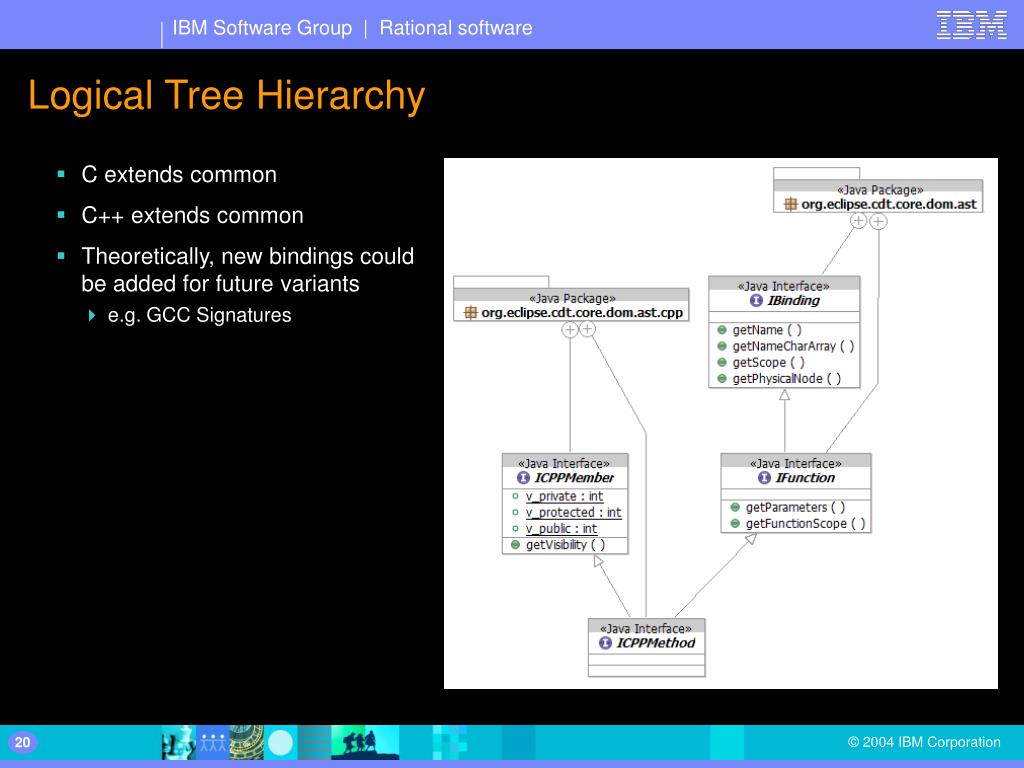Image resolution: width=1024 pixels, height=768 pixels.
Task: Click the method icon beside getNameCharArray ( )
Action: 722,346
